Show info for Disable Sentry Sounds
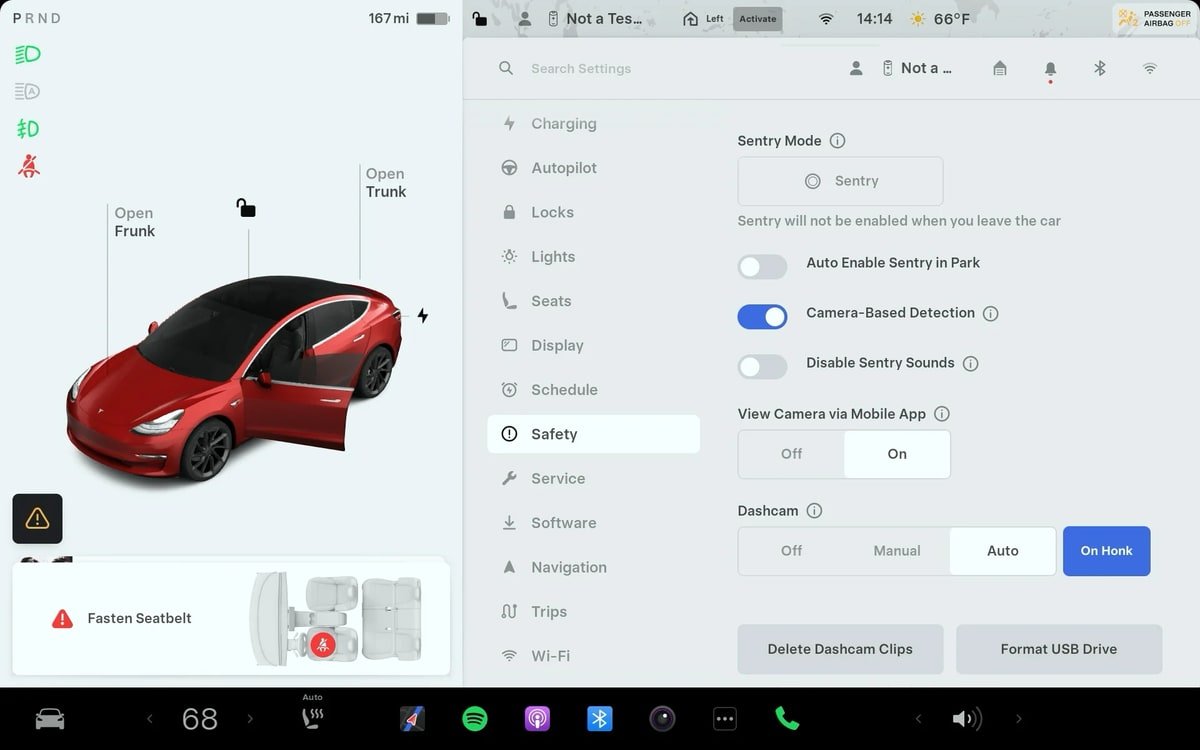The height and width of the screenshot is (750, 1200). (x=970, y=364)
